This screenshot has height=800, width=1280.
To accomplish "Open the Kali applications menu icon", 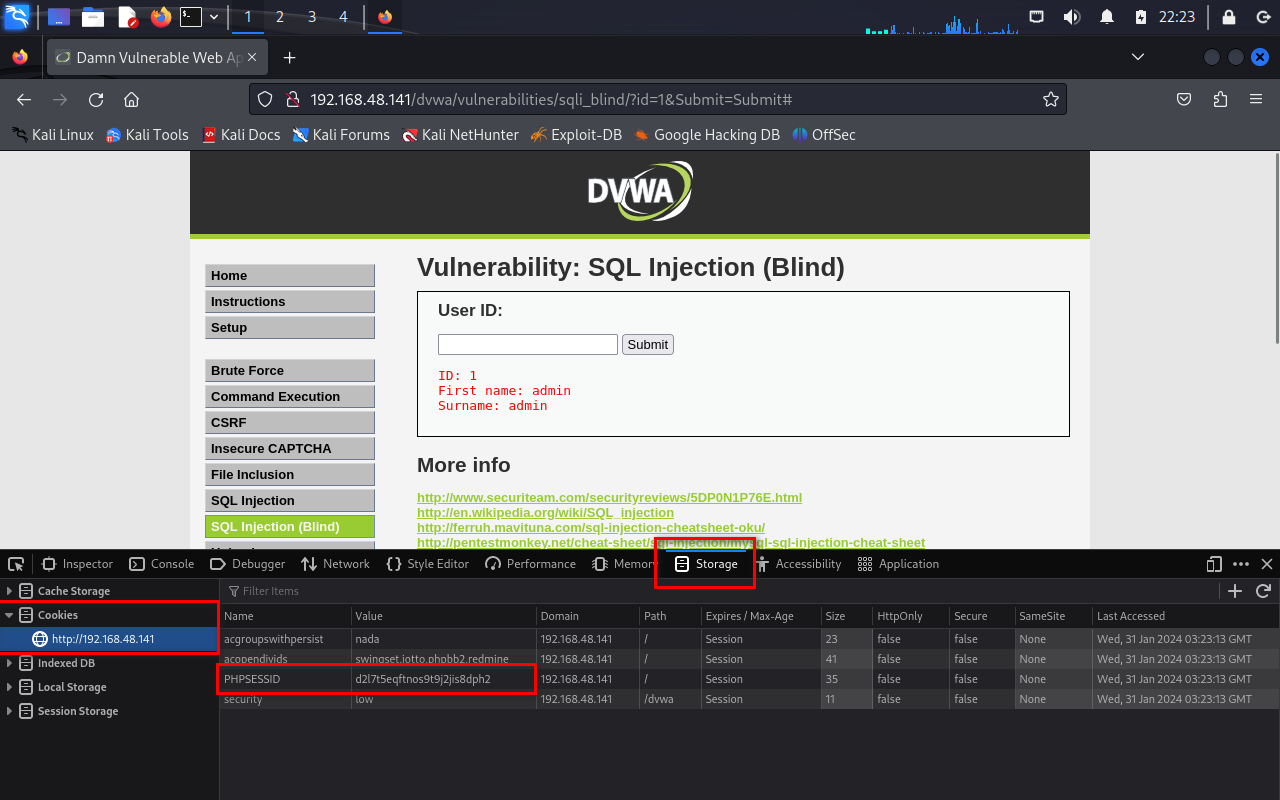I will coord(17,17).
